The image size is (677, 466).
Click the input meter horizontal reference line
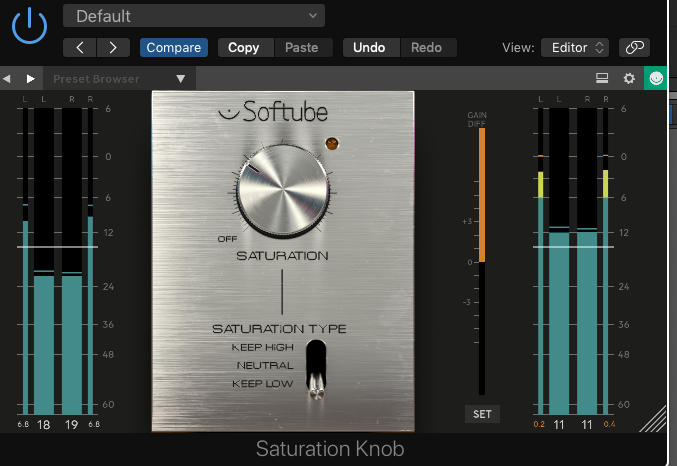[x=57, y=247]
